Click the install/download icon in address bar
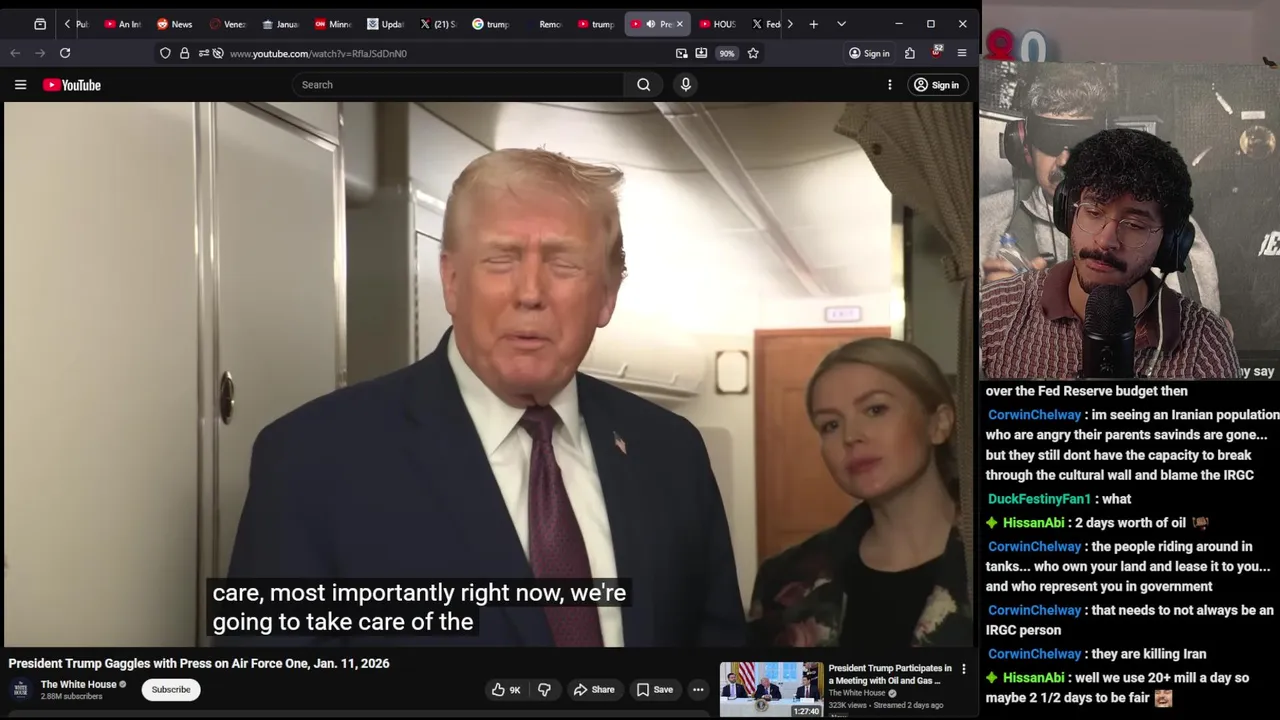The height and width of the screenshot is (720, 1280). 701,53
